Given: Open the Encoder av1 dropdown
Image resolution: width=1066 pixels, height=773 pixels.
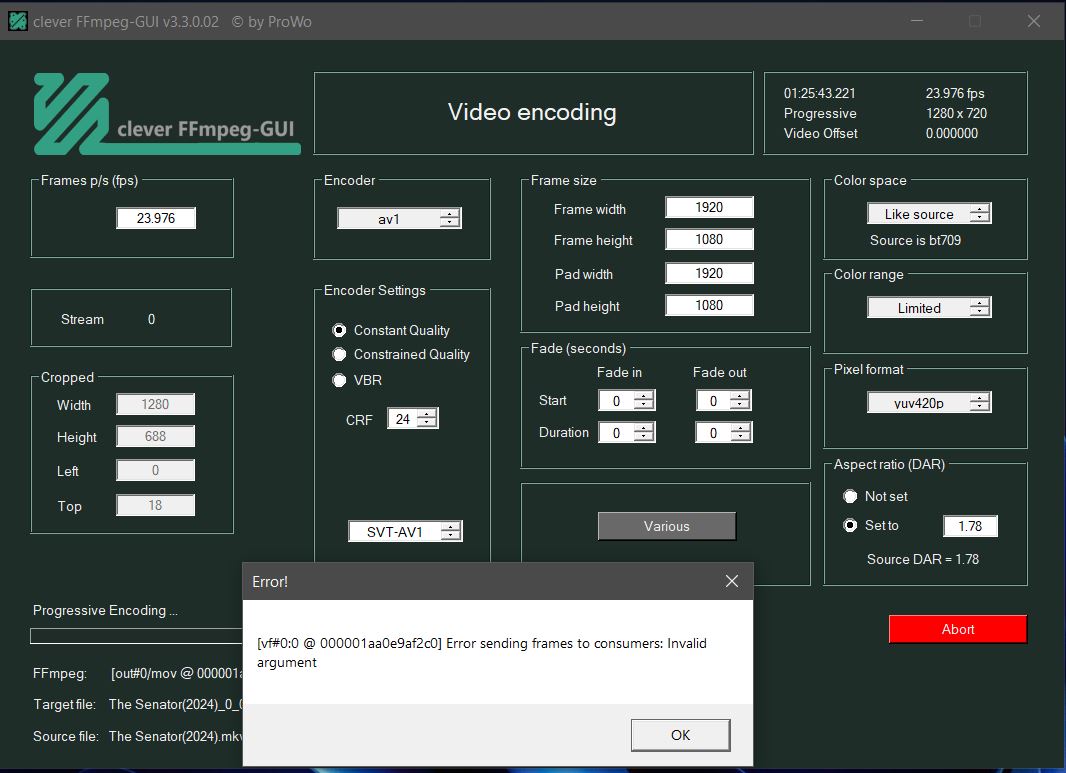Looking at the screenshot, I should 400,218.
